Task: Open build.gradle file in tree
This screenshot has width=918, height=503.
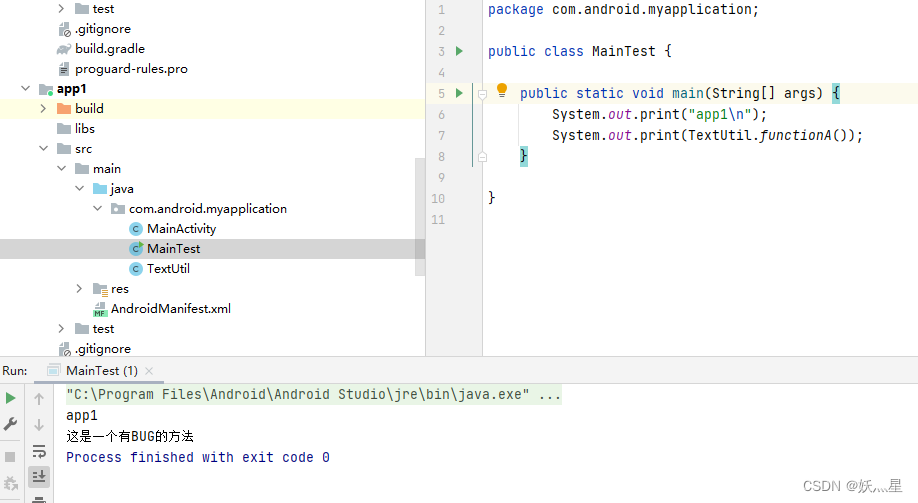Action: pos(109,49)
